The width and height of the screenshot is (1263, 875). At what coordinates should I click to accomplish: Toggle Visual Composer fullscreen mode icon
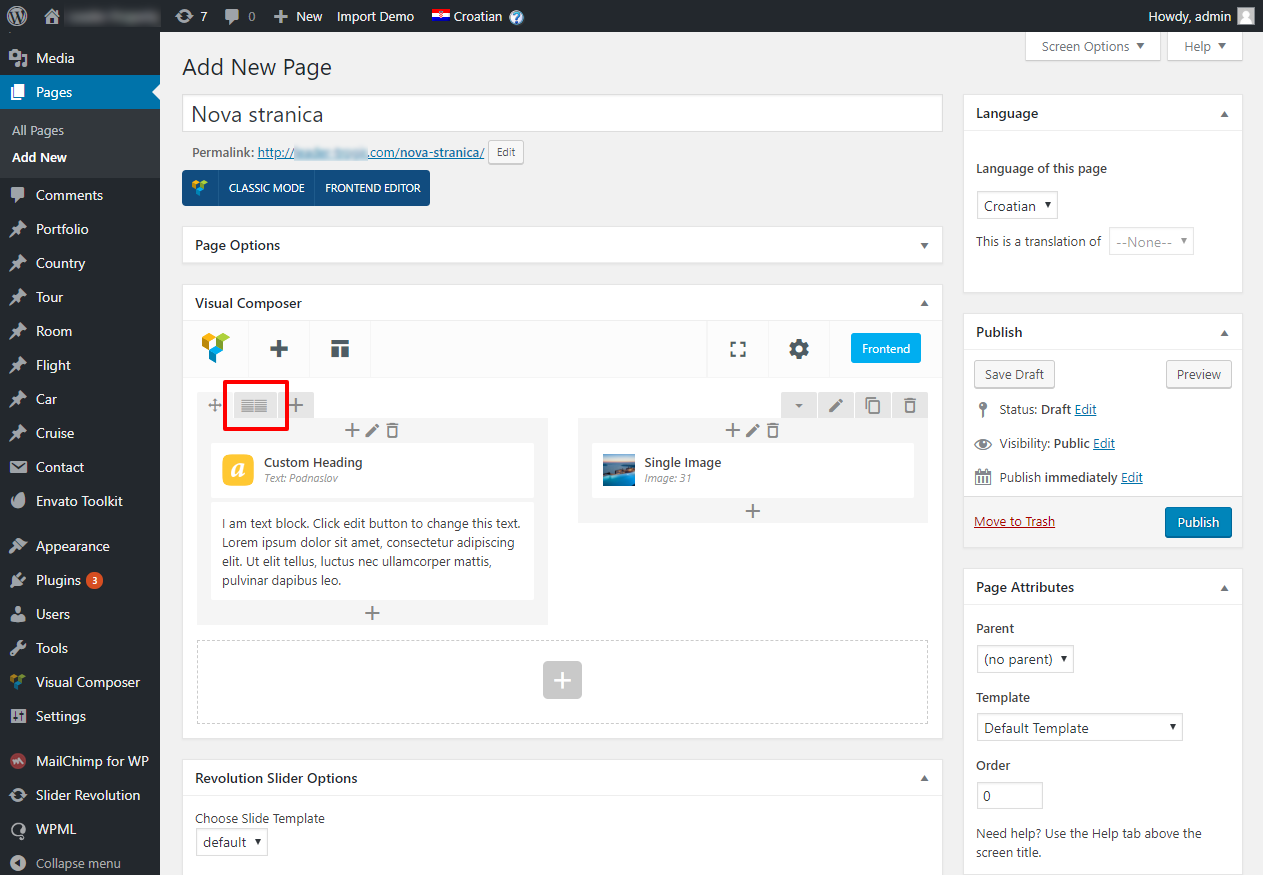[x=738, y=349]
